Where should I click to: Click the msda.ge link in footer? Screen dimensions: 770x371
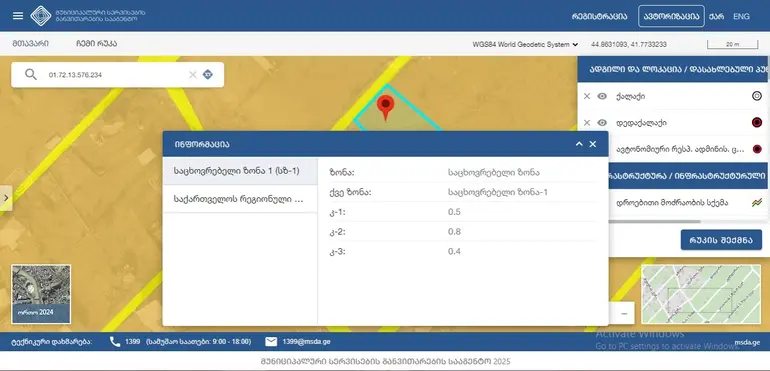click(x=747, y=342)
